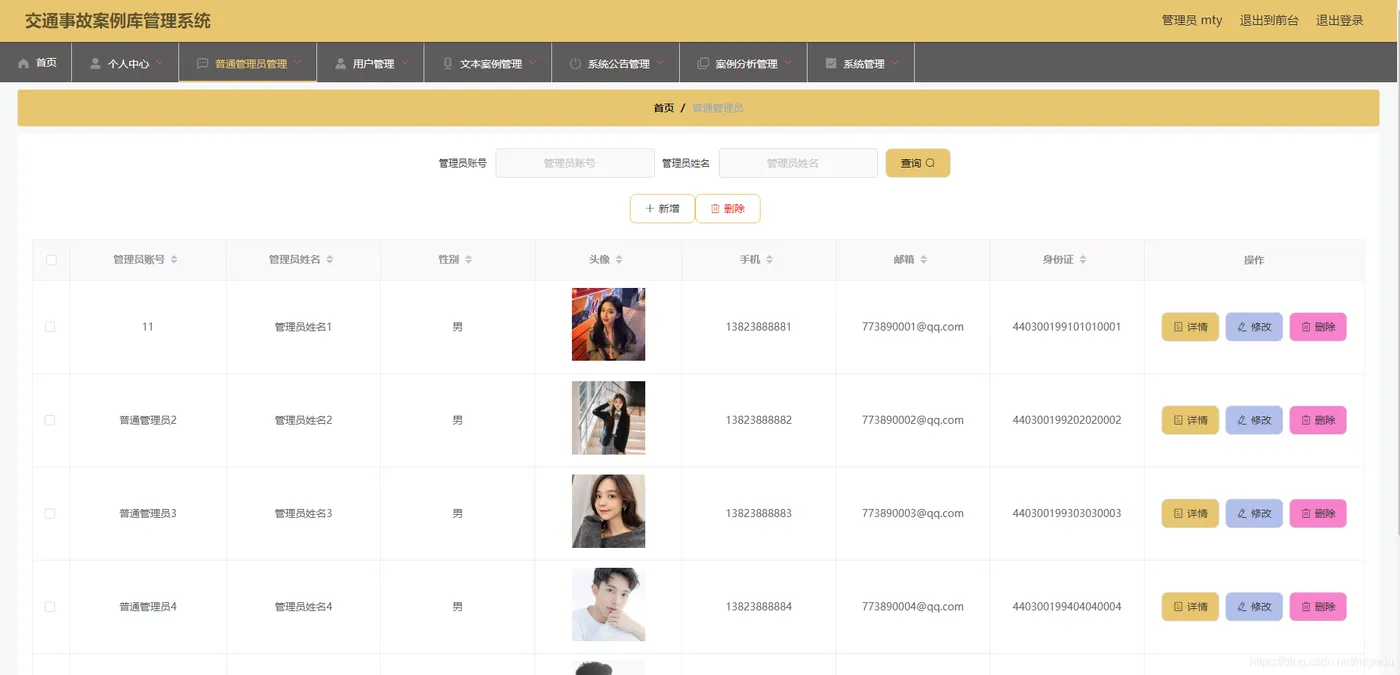The height and width of the screenshot is (675, 1400).
Task: Focus the 管理员账号 search input
Action: click(x=575, y=163)
